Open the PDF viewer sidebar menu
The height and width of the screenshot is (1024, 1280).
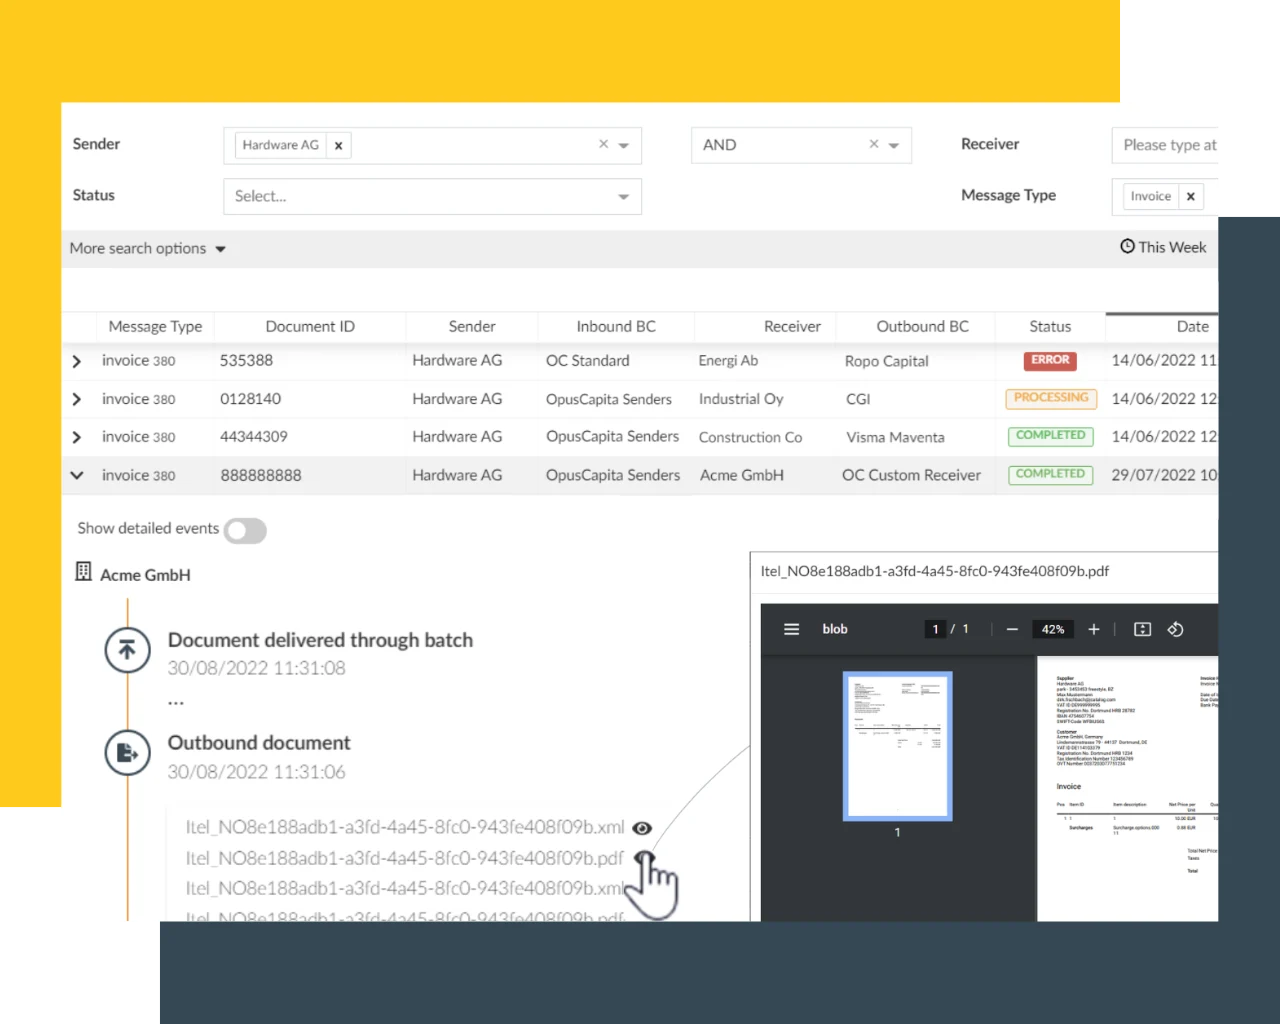click(x=792, y=629)
